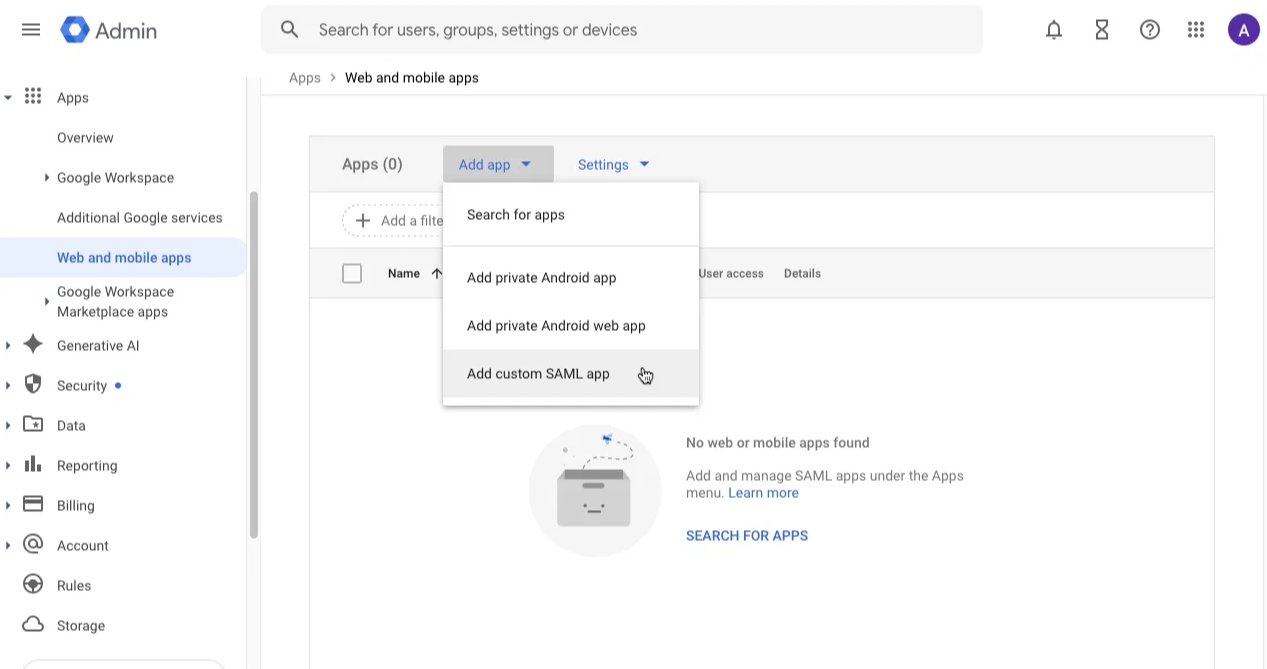Viewport: 1267px width, 669px height.
Task: Open the Settings dropdown
Action: pos(614,164)
